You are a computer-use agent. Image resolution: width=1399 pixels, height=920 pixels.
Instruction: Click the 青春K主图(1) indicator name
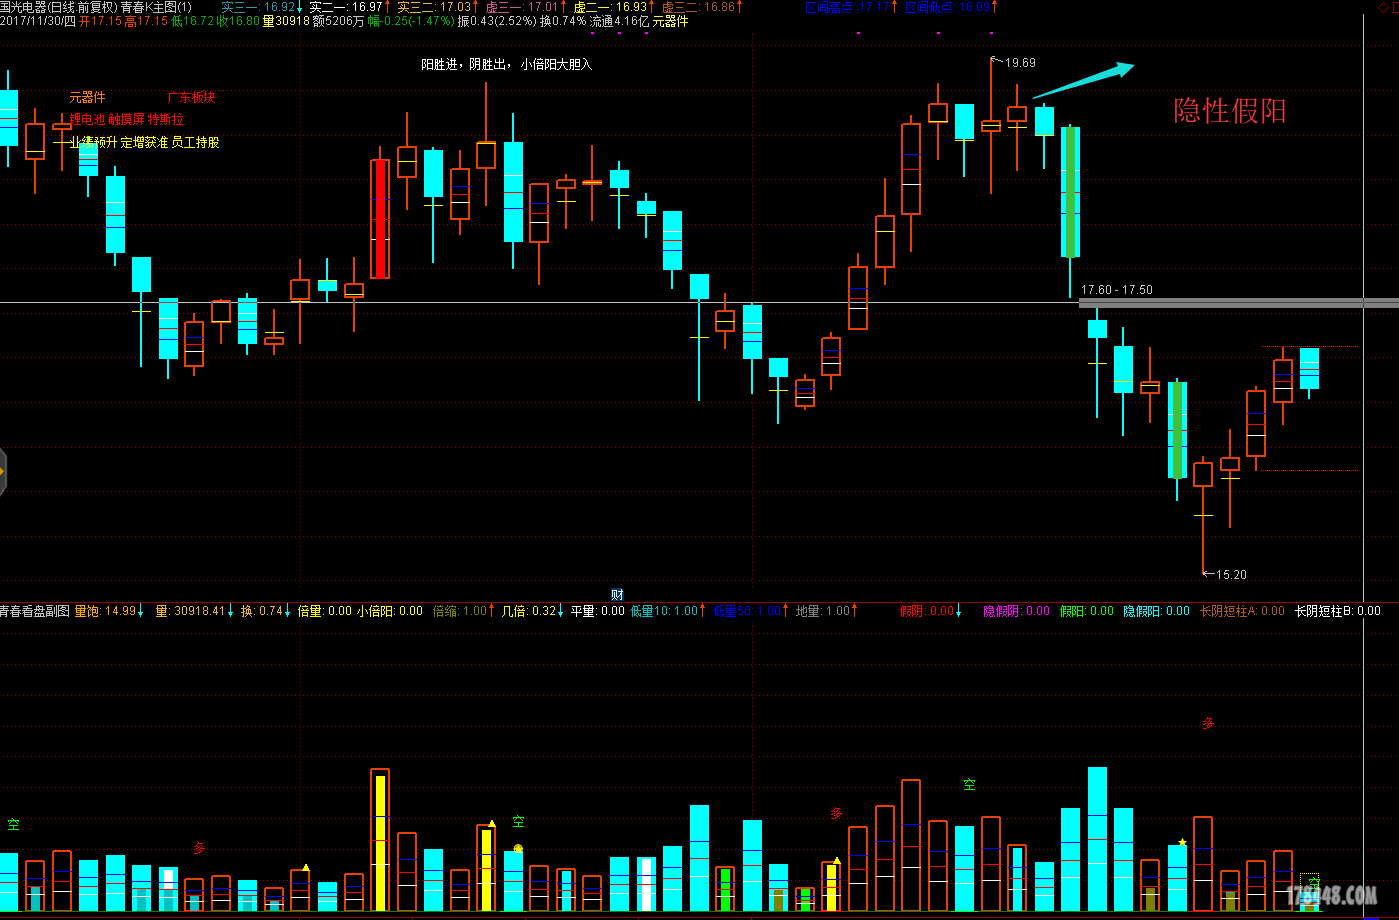(x=156, y=7)
